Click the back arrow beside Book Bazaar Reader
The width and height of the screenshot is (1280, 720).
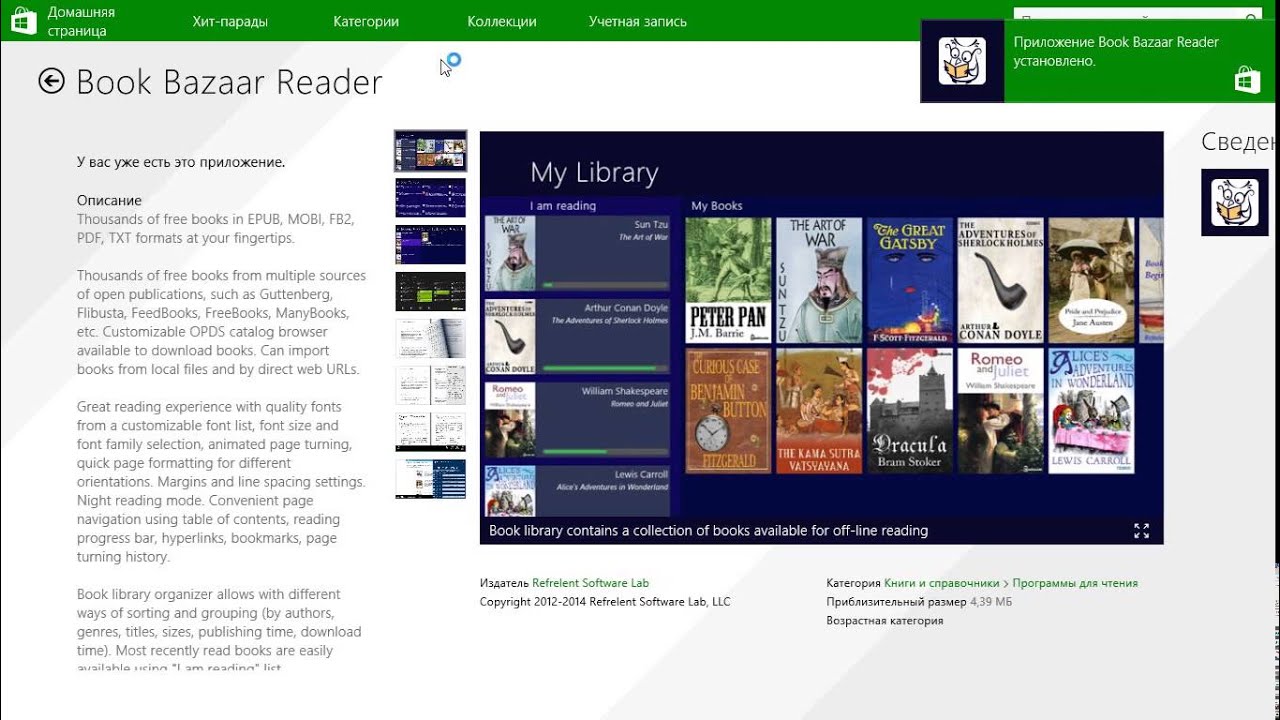tap(51, 81)
